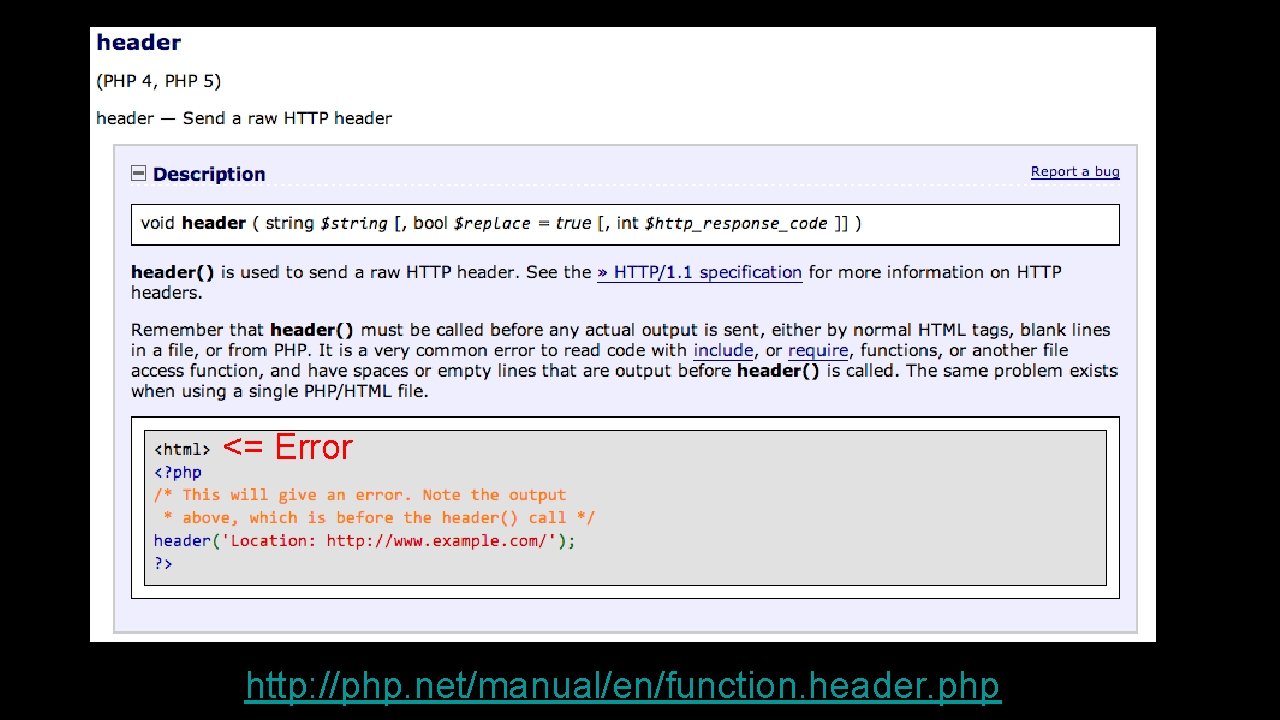Open the include function link
Image resolution: width=1280 pixels, height=720 pixels.
pos(723,351)
